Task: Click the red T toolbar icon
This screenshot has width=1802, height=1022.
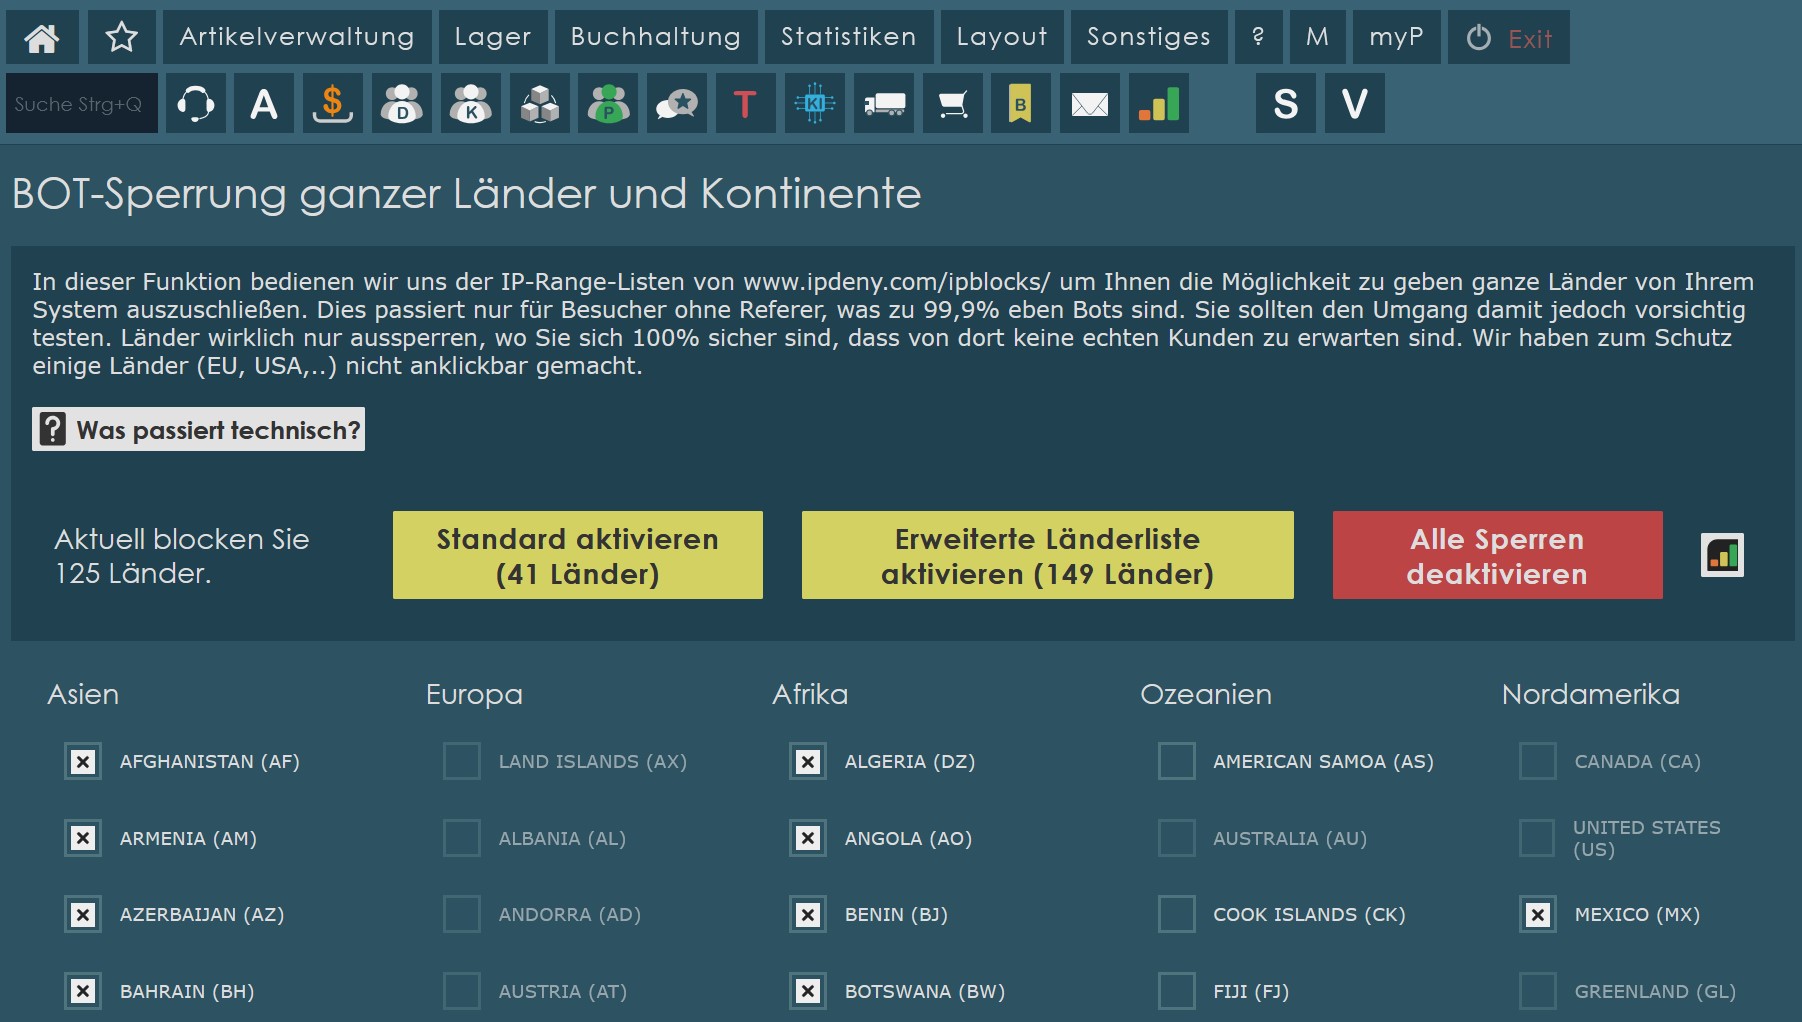Action: pyautogui.click(x=746, y=103)
